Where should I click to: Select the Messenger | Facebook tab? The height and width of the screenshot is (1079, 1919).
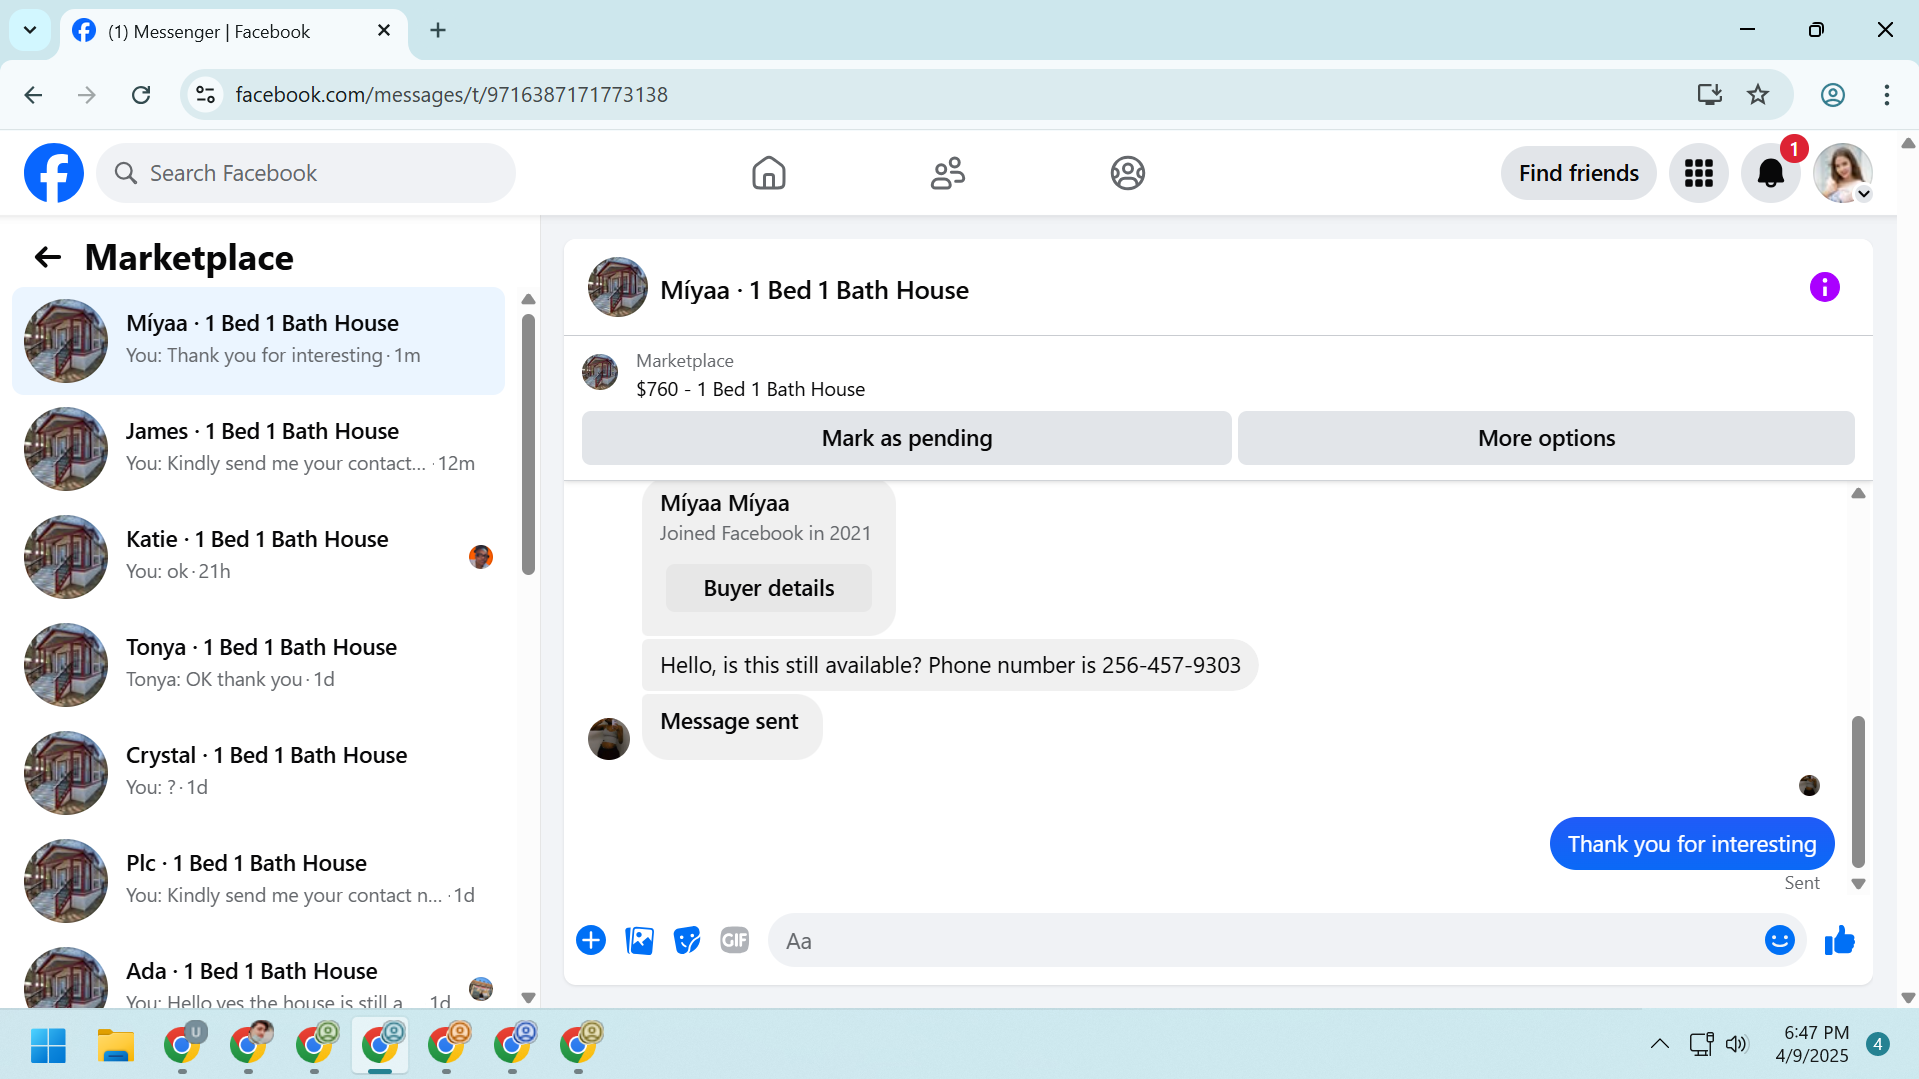click(x=234, y=32)
